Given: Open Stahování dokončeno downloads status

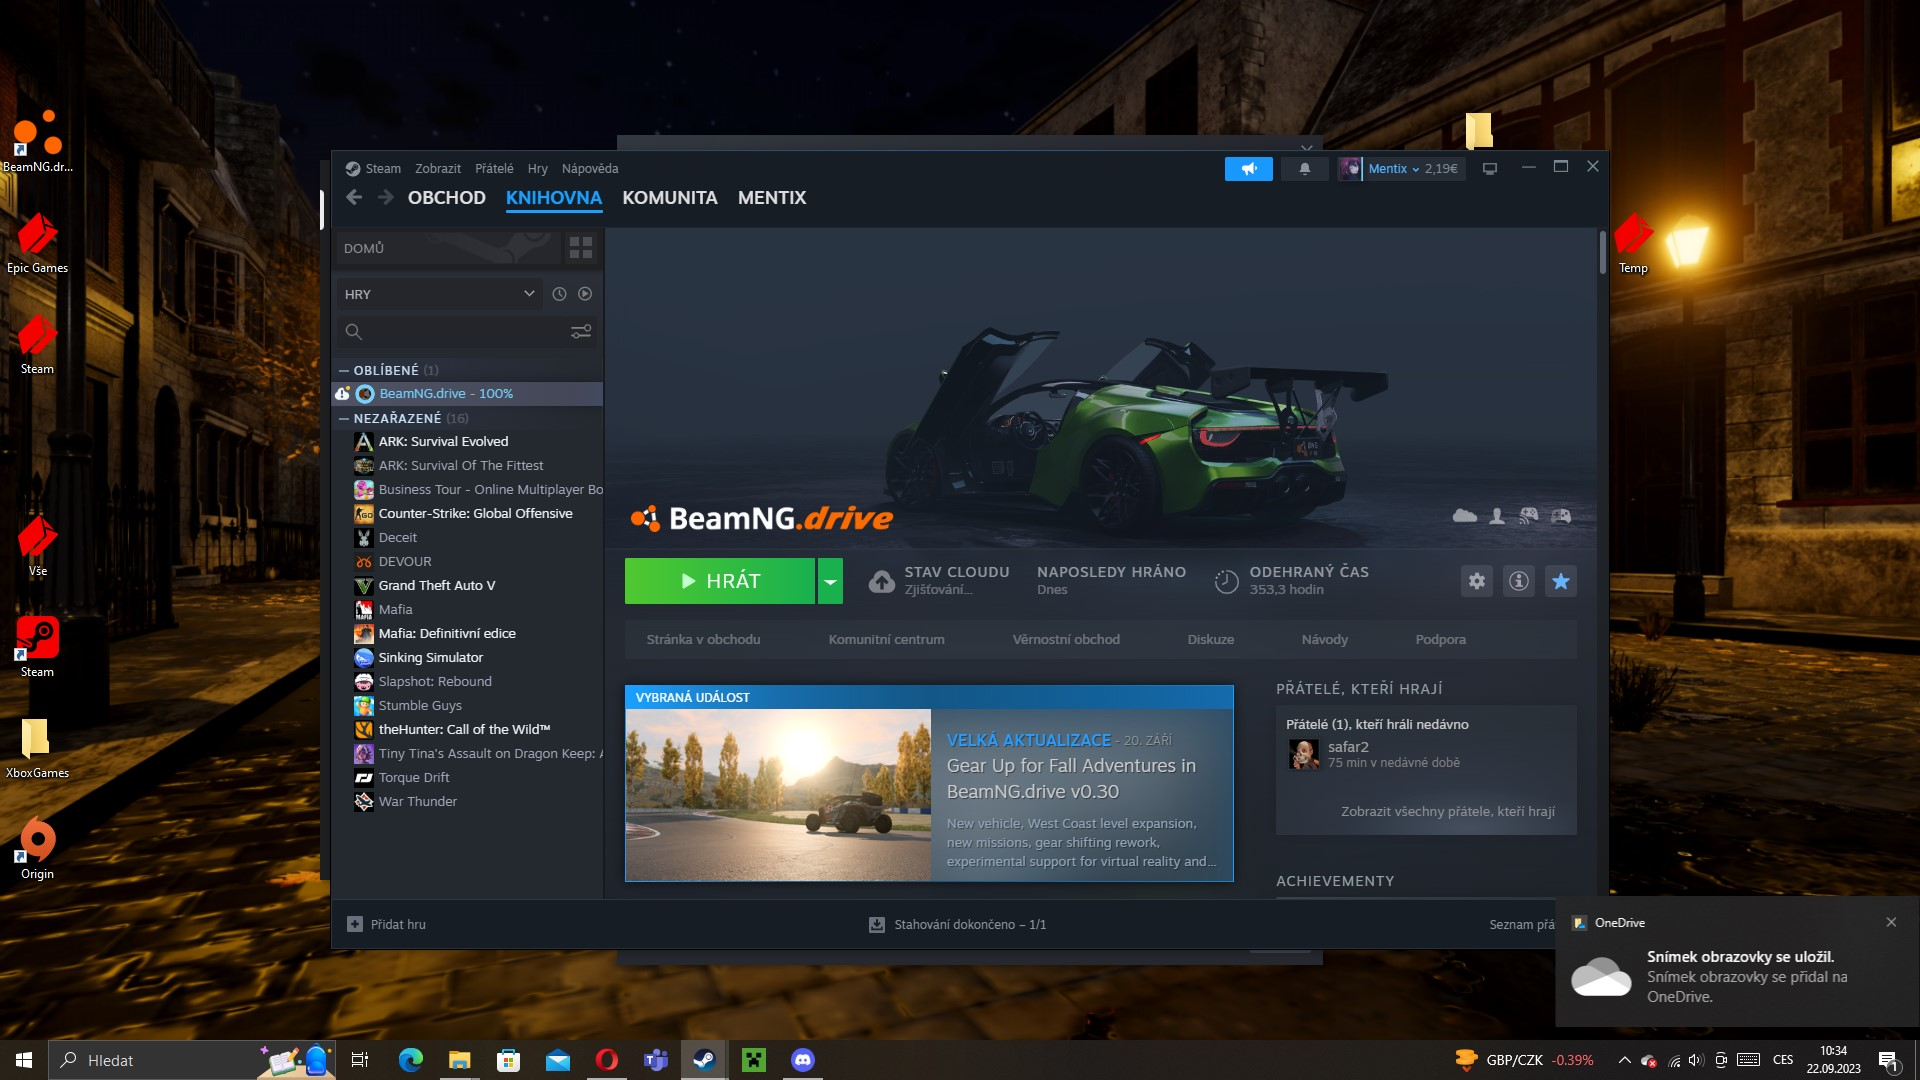Looking at the screenshot, I should [x=969, y=925].
